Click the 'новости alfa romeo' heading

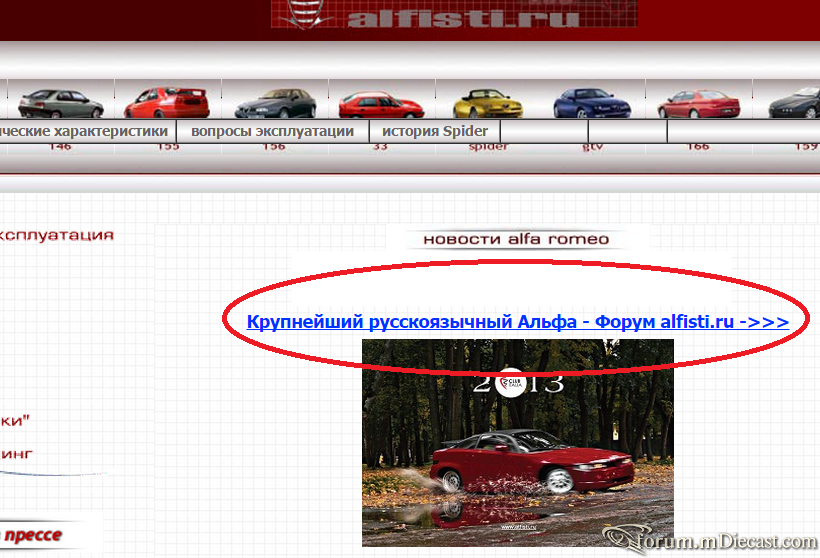pos(516,240)
